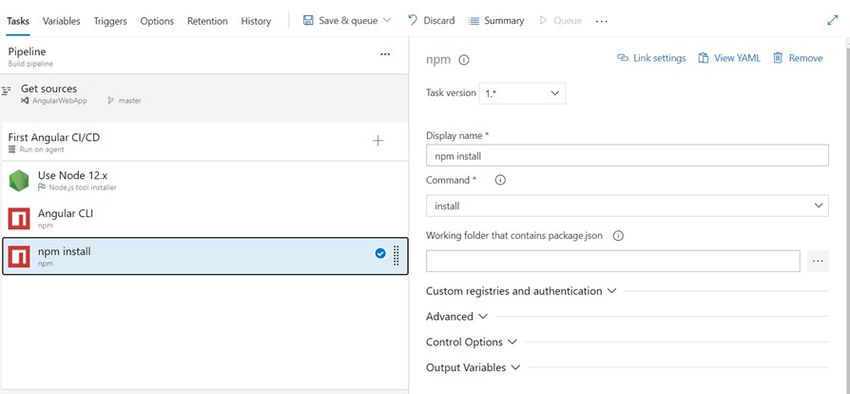Viewport: 850px width, 394px height.
Task: Click the plus icon to add a task
Action: pos(378,141)
